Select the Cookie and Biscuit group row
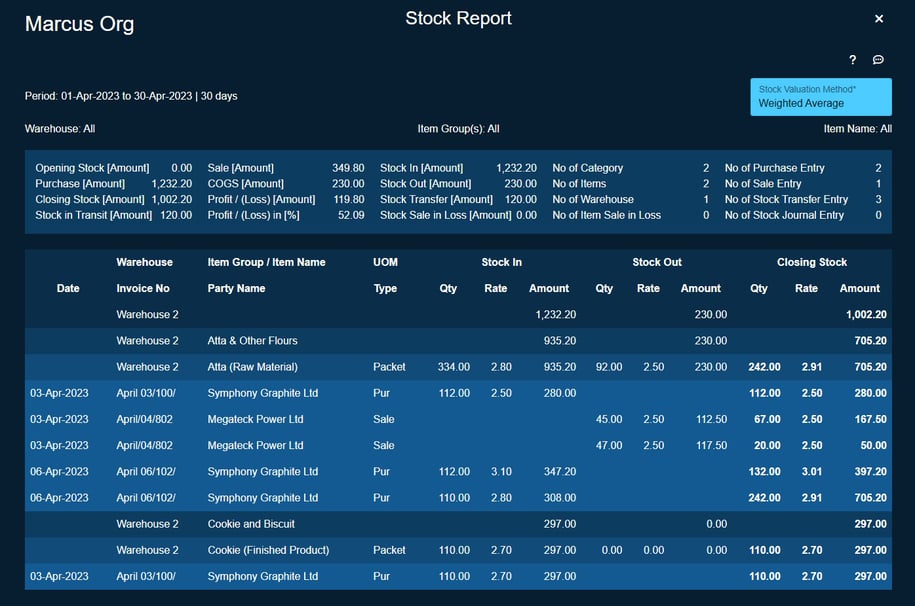Screen dimensions: 915x606 tap(458, 524)
